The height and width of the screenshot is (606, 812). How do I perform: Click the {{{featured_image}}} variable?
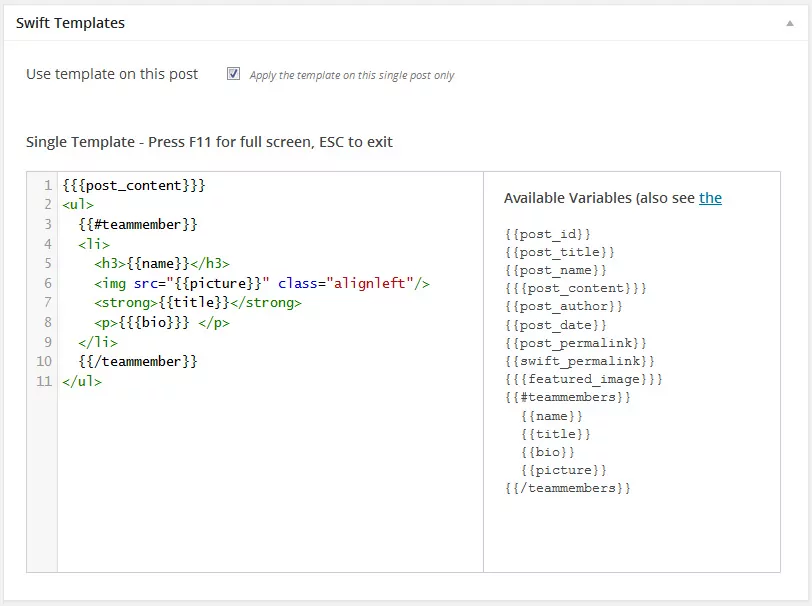point(584,379)
